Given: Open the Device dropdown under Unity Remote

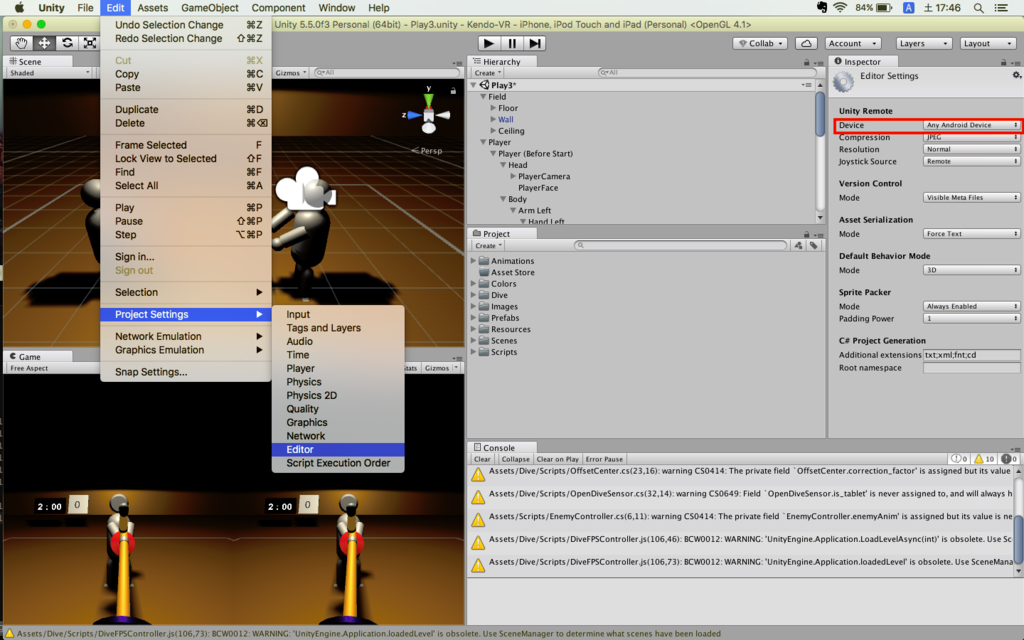Looking at the screenshot, I should 971,125.
